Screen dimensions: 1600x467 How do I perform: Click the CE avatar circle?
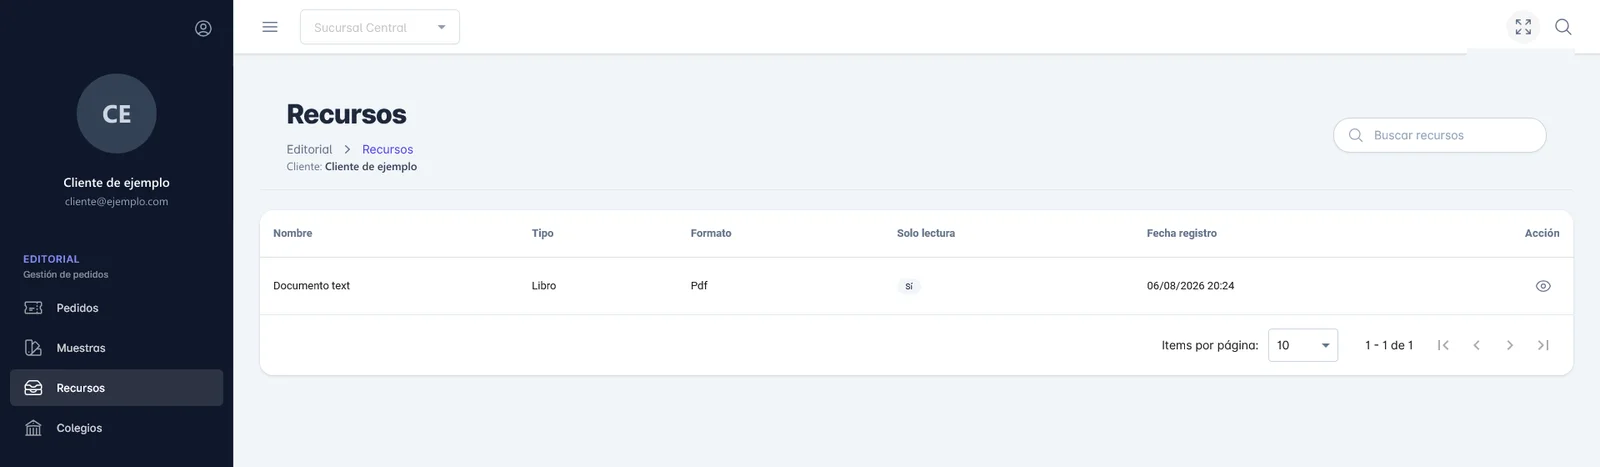[x=117, y=114]
